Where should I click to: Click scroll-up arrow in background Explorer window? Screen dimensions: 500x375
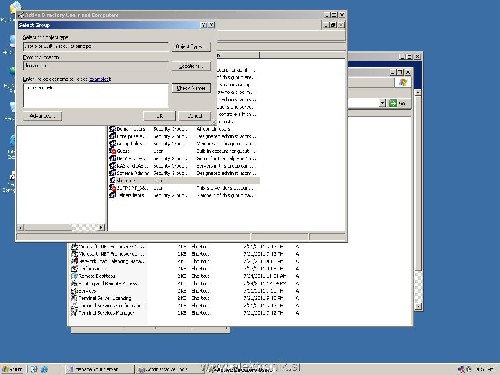pyautogui.click(x=418, y=92)
